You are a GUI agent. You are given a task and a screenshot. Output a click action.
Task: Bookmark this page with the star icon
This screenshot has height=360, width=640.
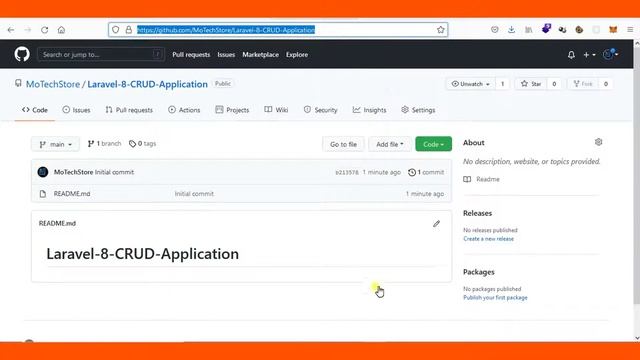(x=440, y=30)
